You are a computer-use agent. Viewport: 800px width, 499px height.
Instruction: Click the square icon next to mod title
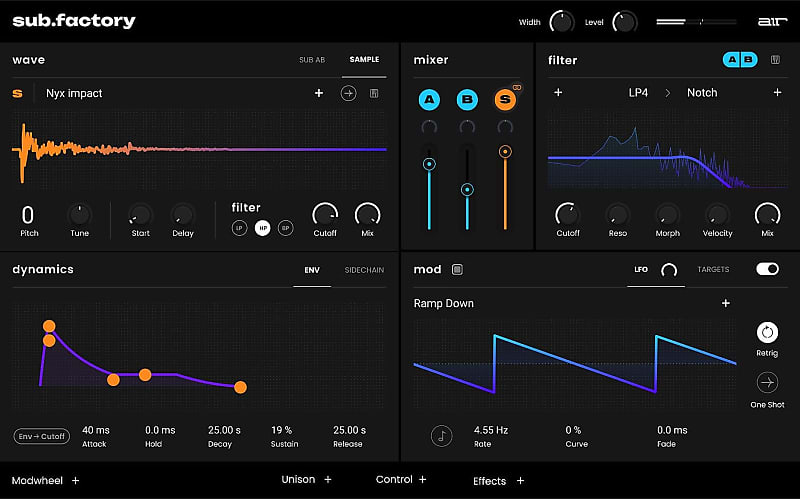click(x=457, y=269)
